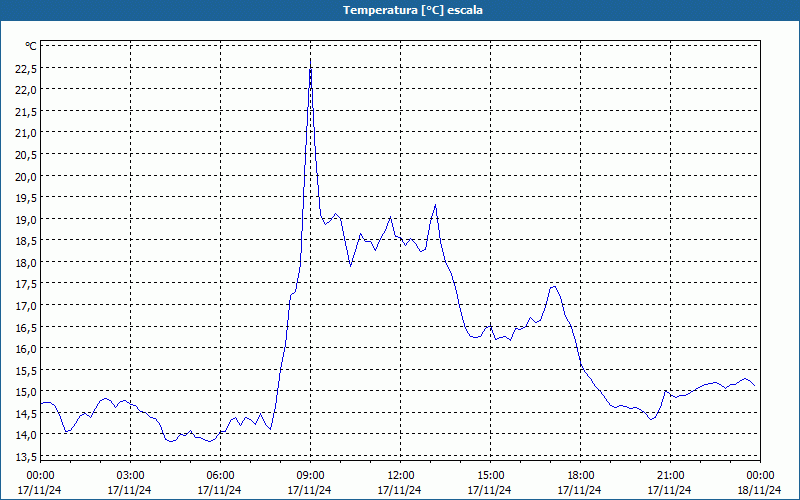800x500 pixels.
Task: Select the 14,5 vertical axis value
Action: (26, 413)
